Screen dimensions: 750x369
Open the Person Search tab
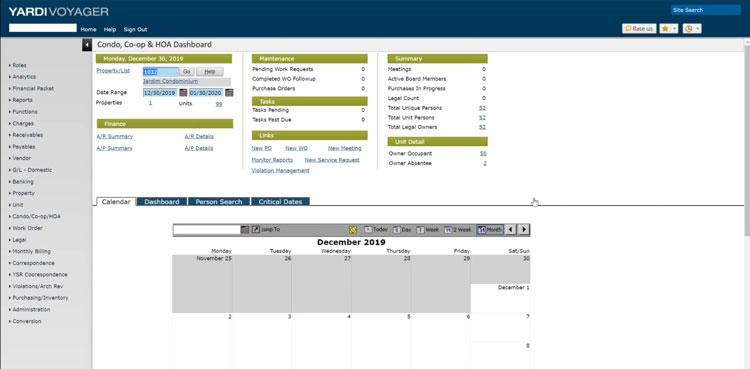tap(219, 201)
